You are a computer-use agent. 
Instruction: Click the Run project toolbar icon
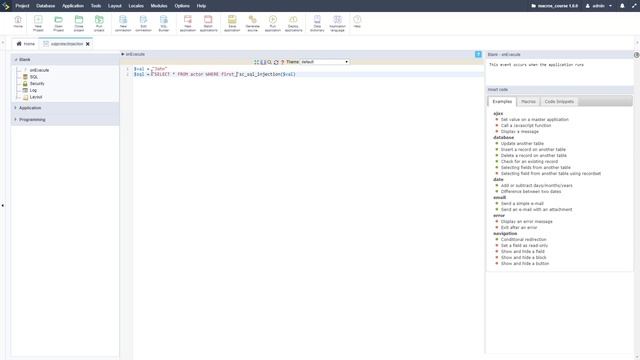[x=99, y=24]
